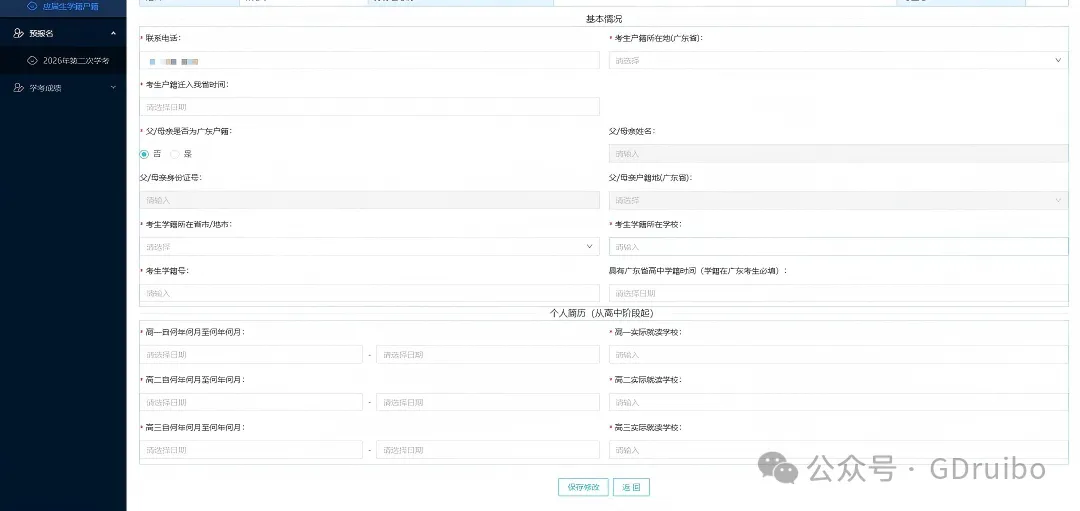Click the 返回 button
Screen dimensions: 1080x511
(x=631, y=487)
